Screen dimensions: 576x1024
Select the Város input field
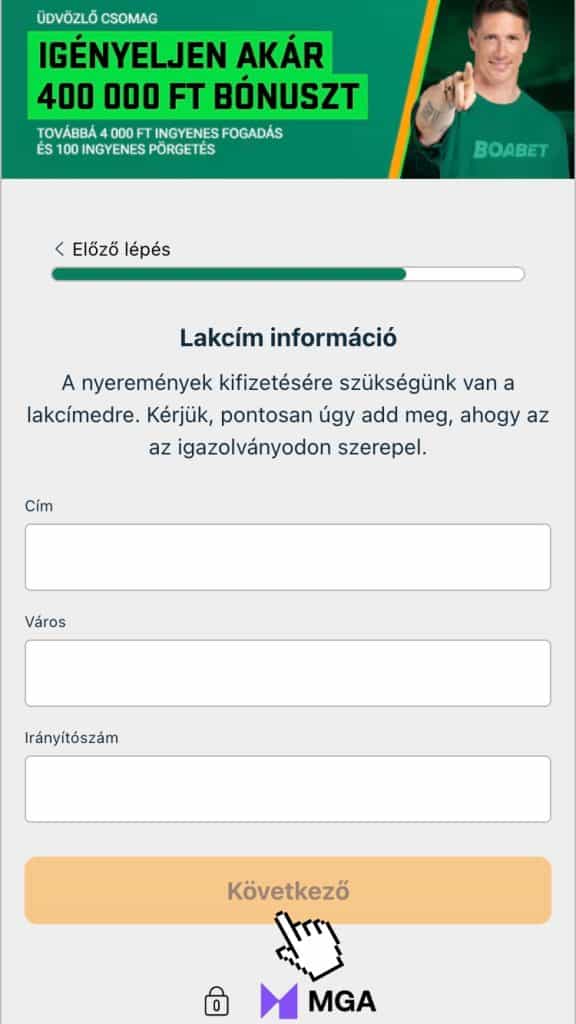pos(288,672)
